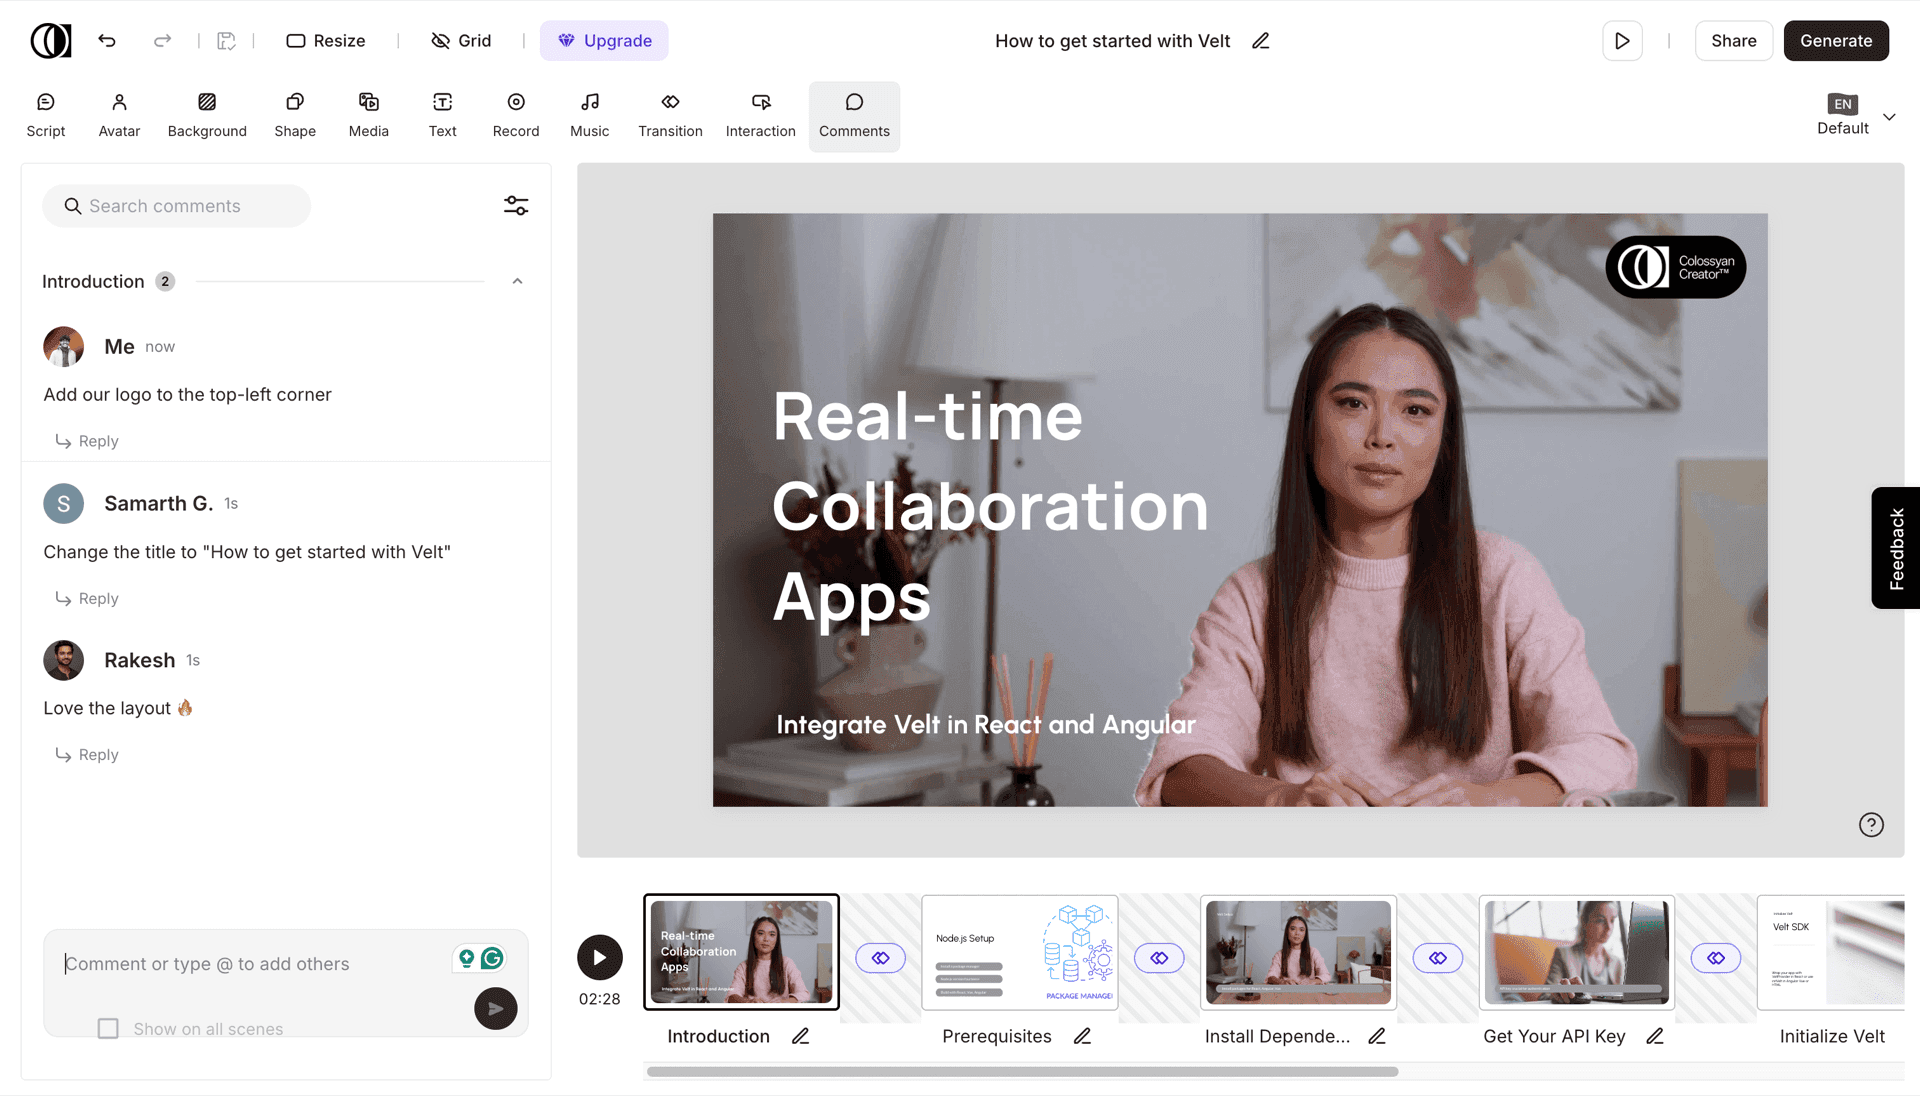Open the Resize options
Image resolution: width=1920 pixels, height=1096 pixels.
click(326, 41)
